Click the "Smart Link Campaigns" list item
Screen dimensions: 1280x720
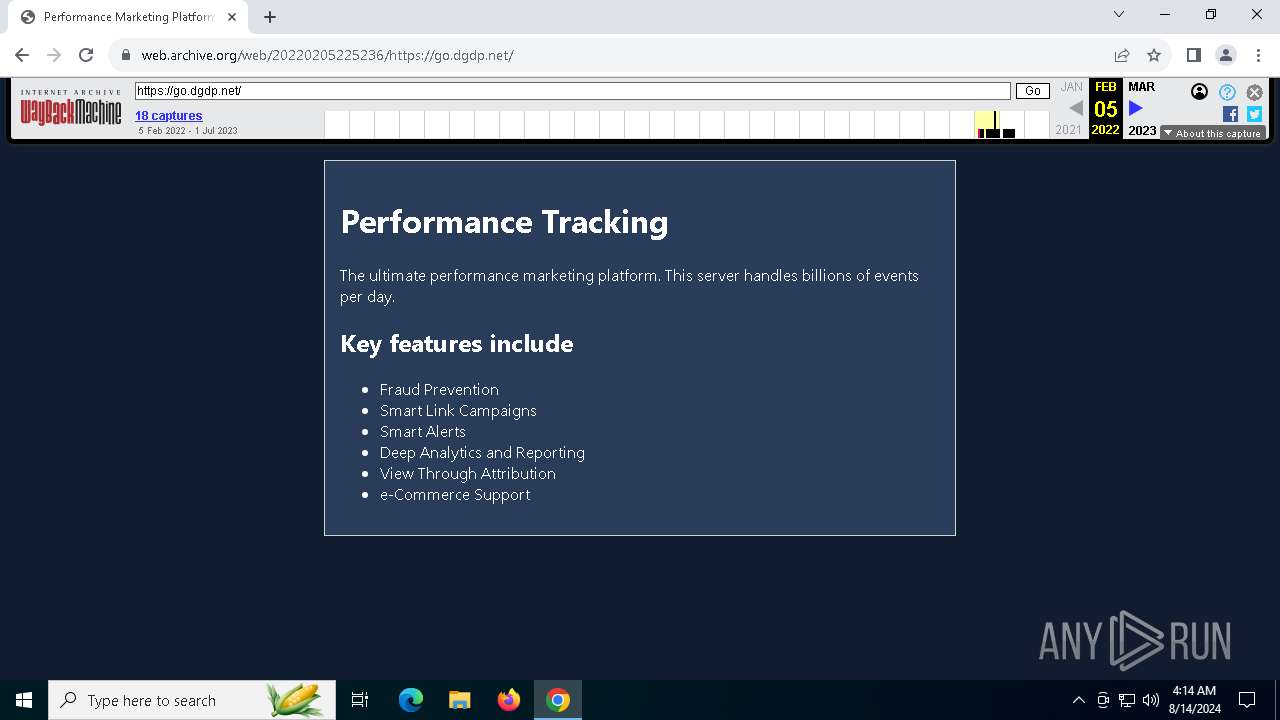coord(458,411)
